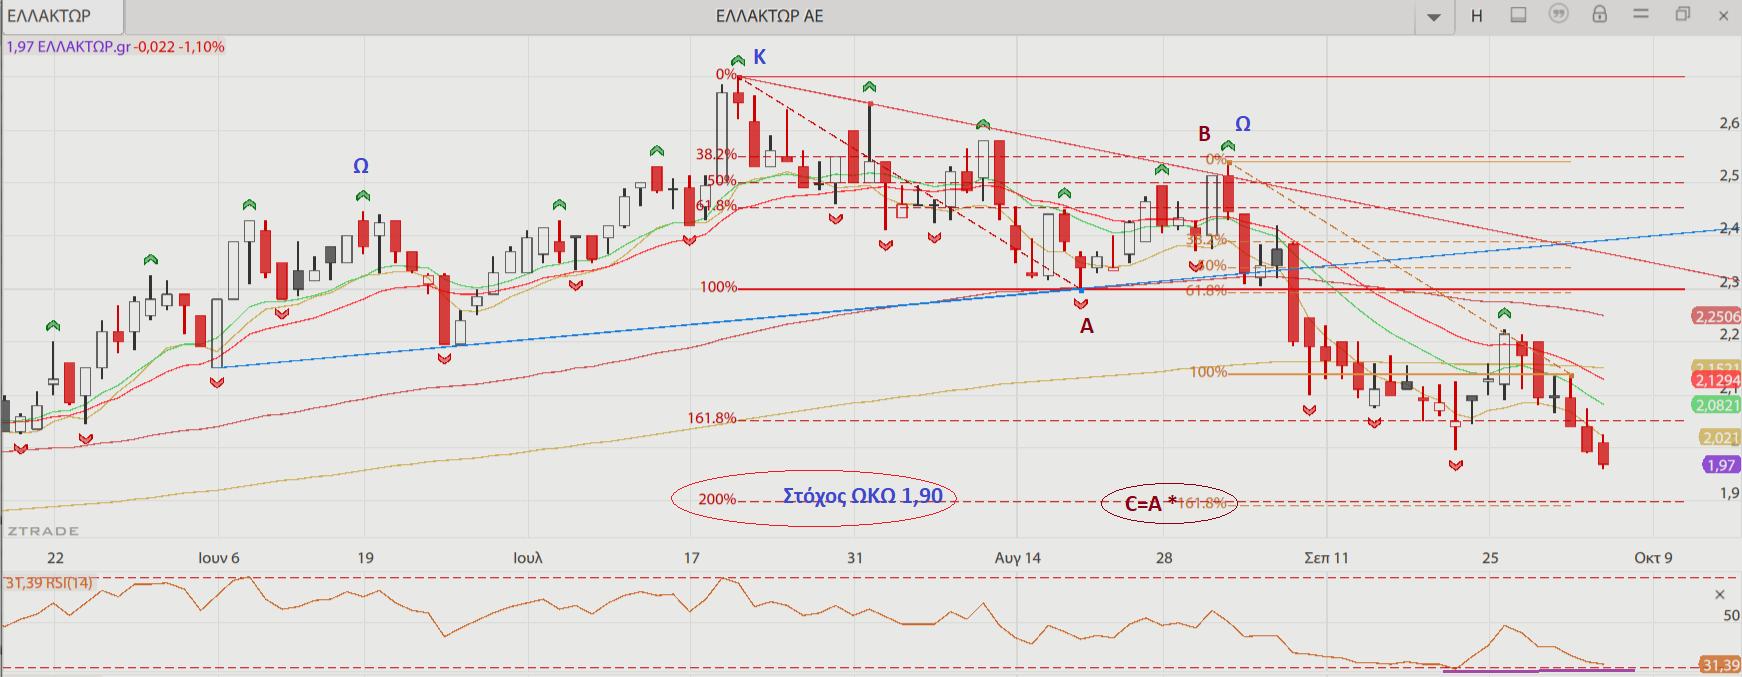Click the green 2,0821 moving average tag

click(1716, 405)
